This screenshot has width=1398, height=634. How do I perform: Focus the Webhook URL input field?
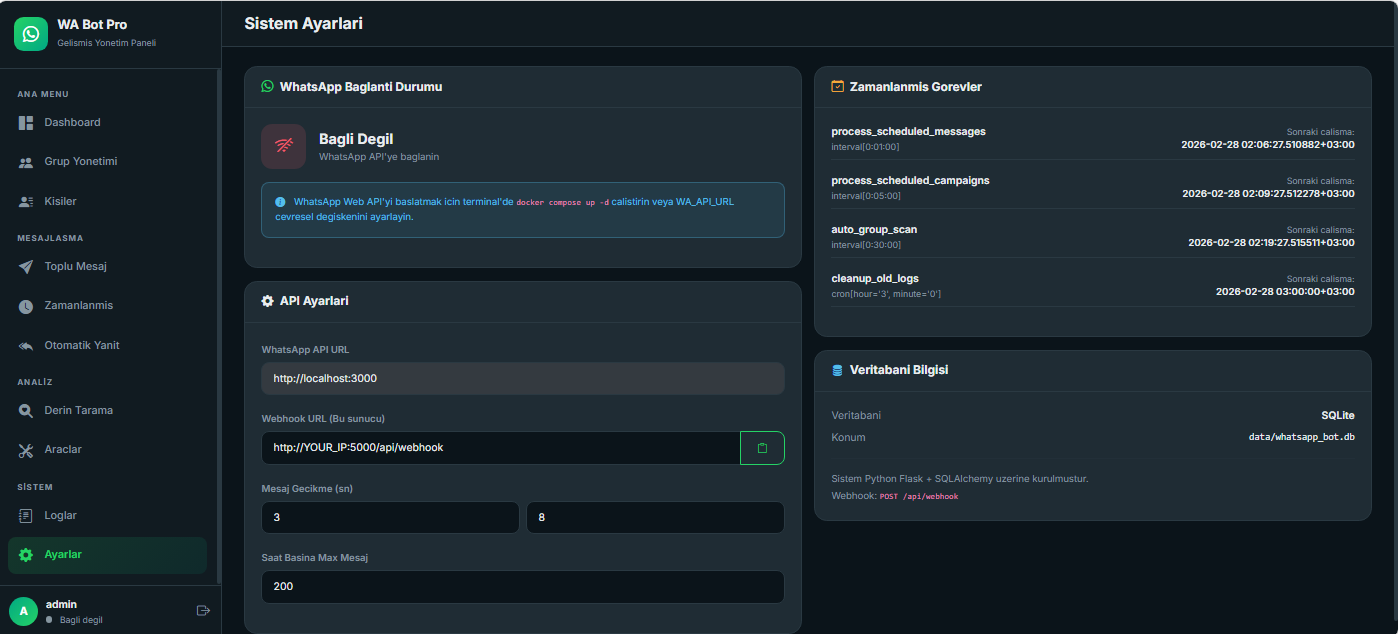[500, 448]
